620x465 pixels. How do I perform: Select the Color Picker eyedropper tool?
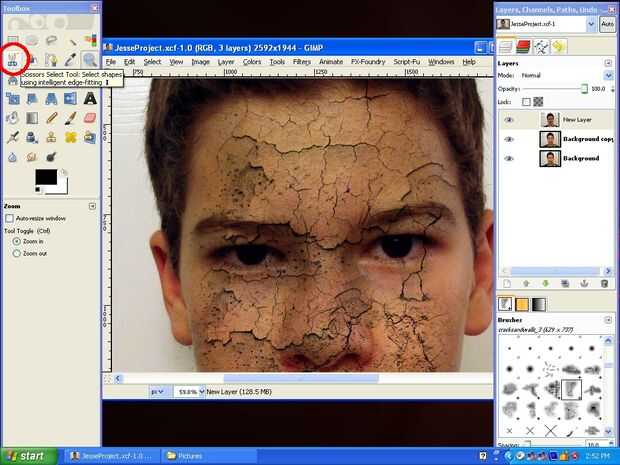point(71,59)
